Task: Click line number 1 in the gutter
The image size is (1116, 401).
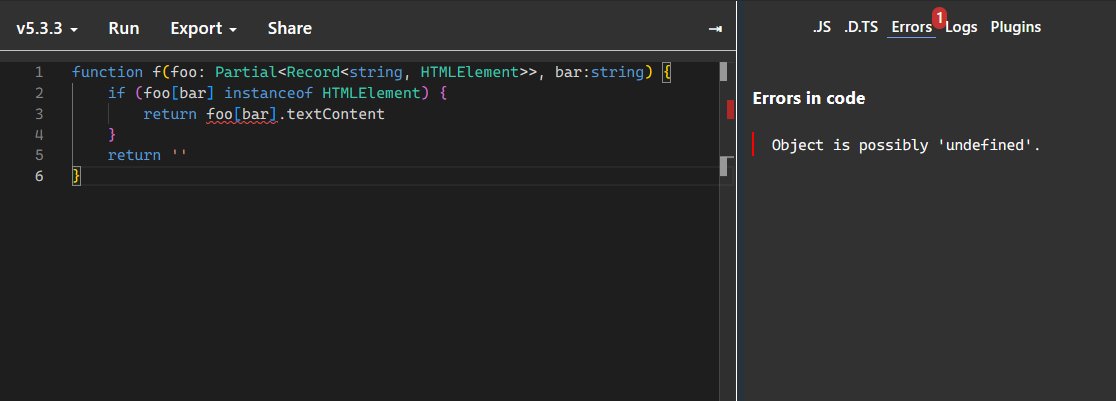Action: pyautogui.click(x=39, y=73)
